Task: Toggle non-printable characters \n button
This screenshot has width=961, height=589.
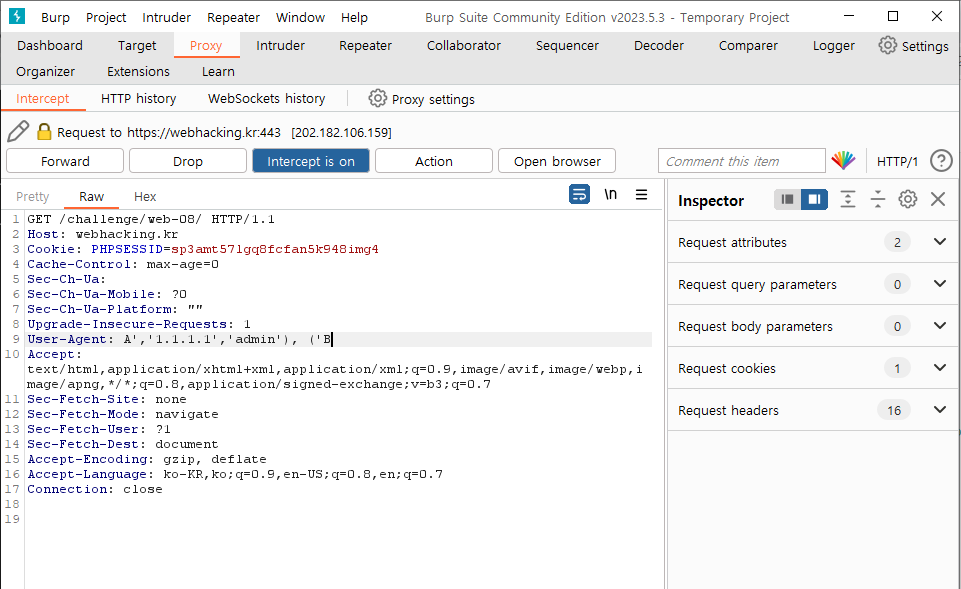Action: pos(610,194)
